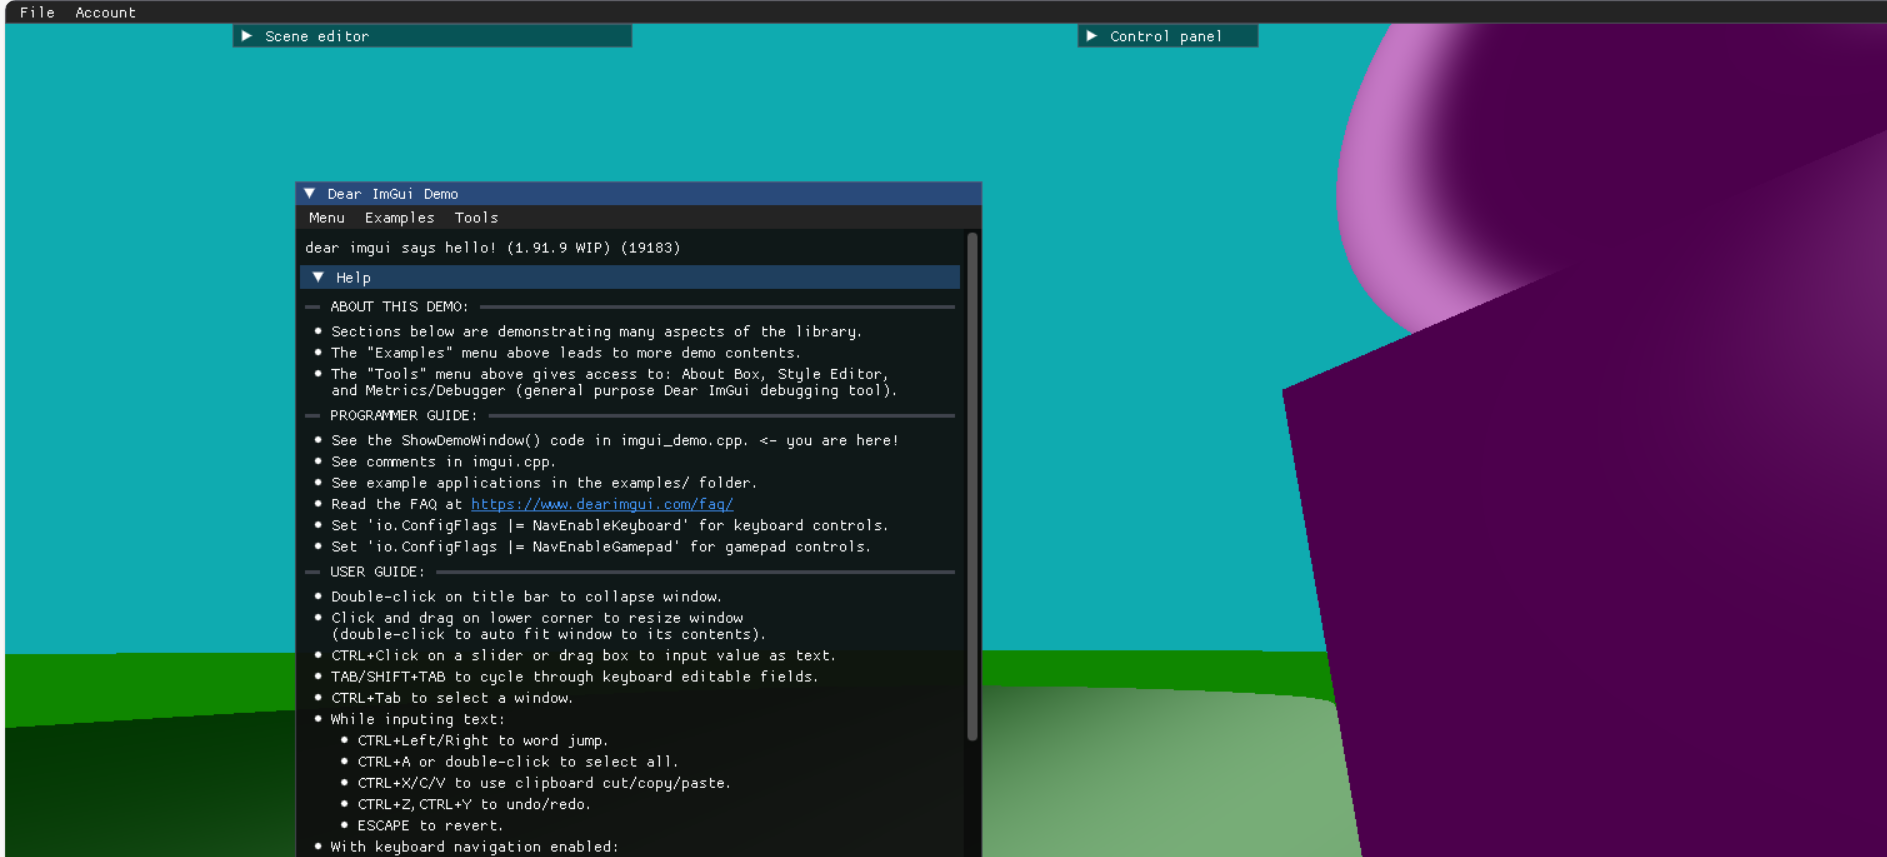1887x857 pixels.
Task: Open the Tools menu
Action: click(476, 218)
